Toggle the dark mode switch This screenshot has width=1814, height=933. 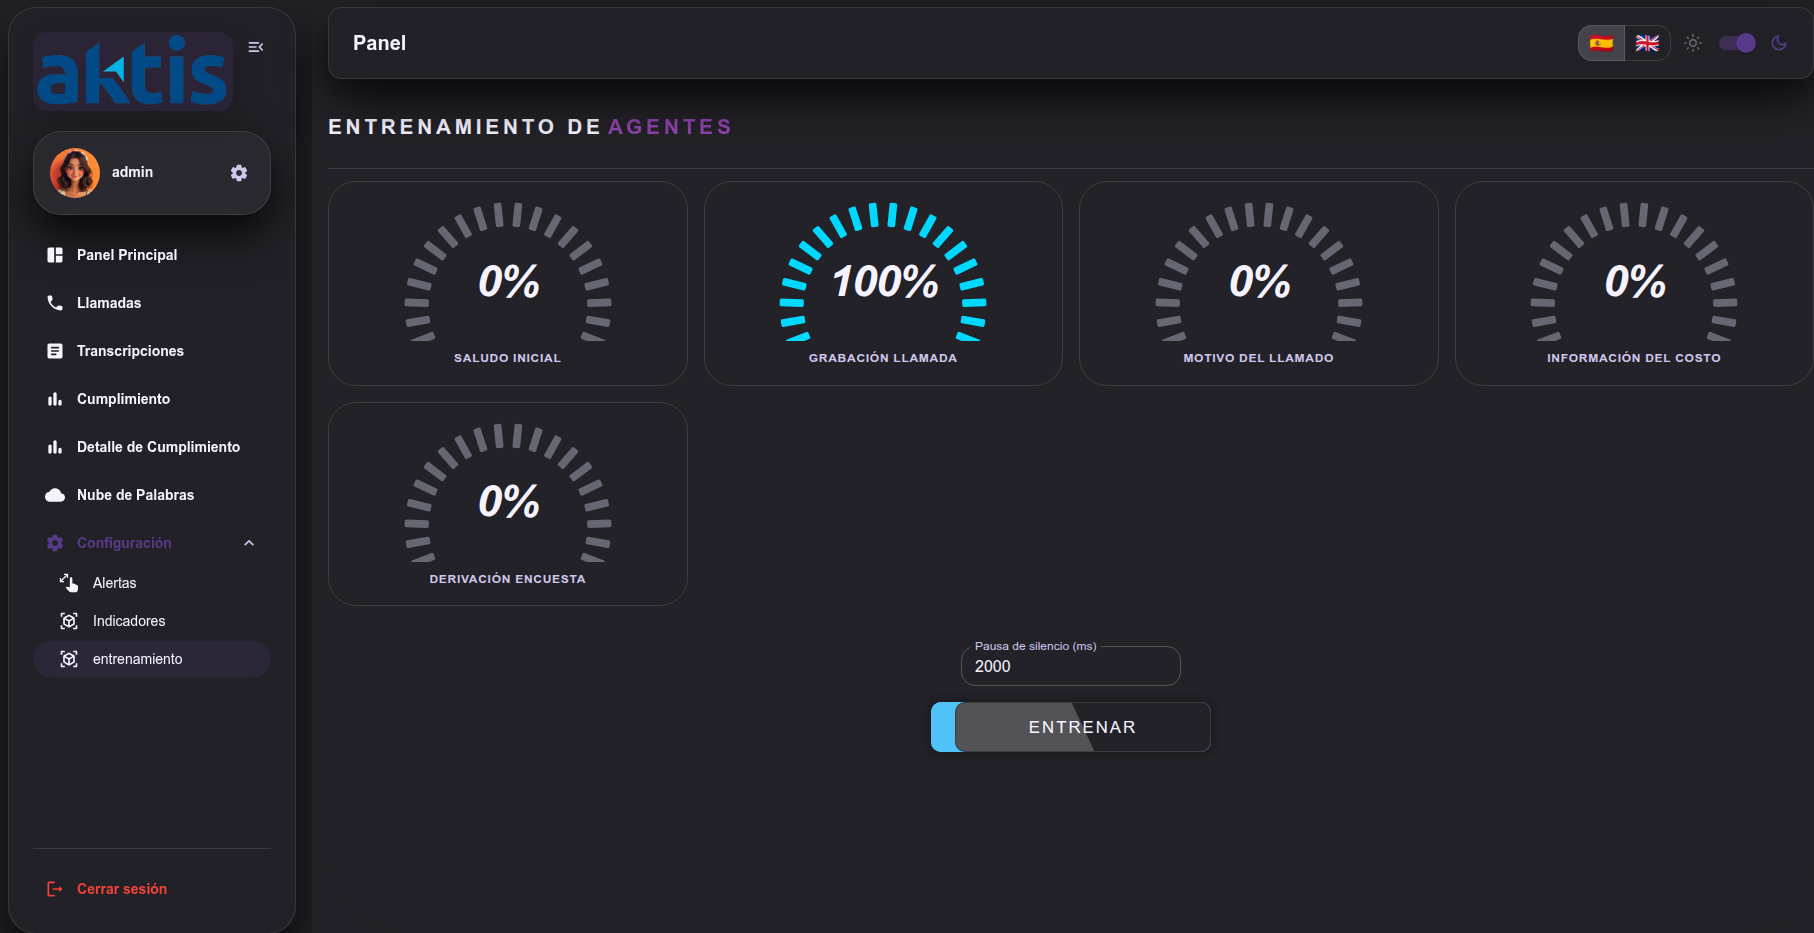(1737, 43)
